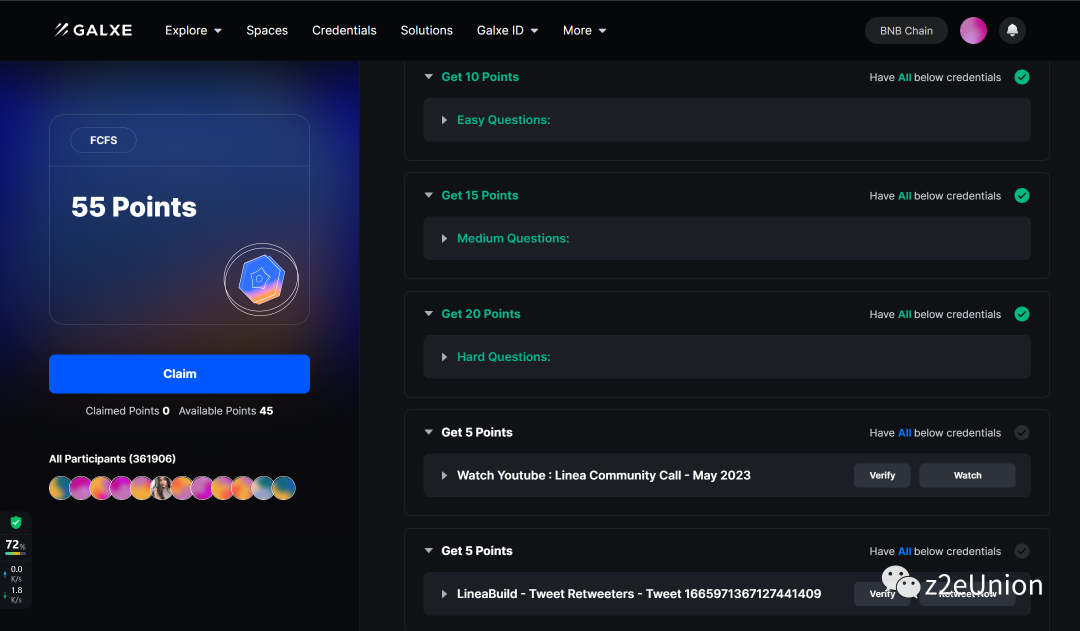This screenshot has width=1080, height=631.
Task: Open the notifications bell
Action: point(1012,31)
